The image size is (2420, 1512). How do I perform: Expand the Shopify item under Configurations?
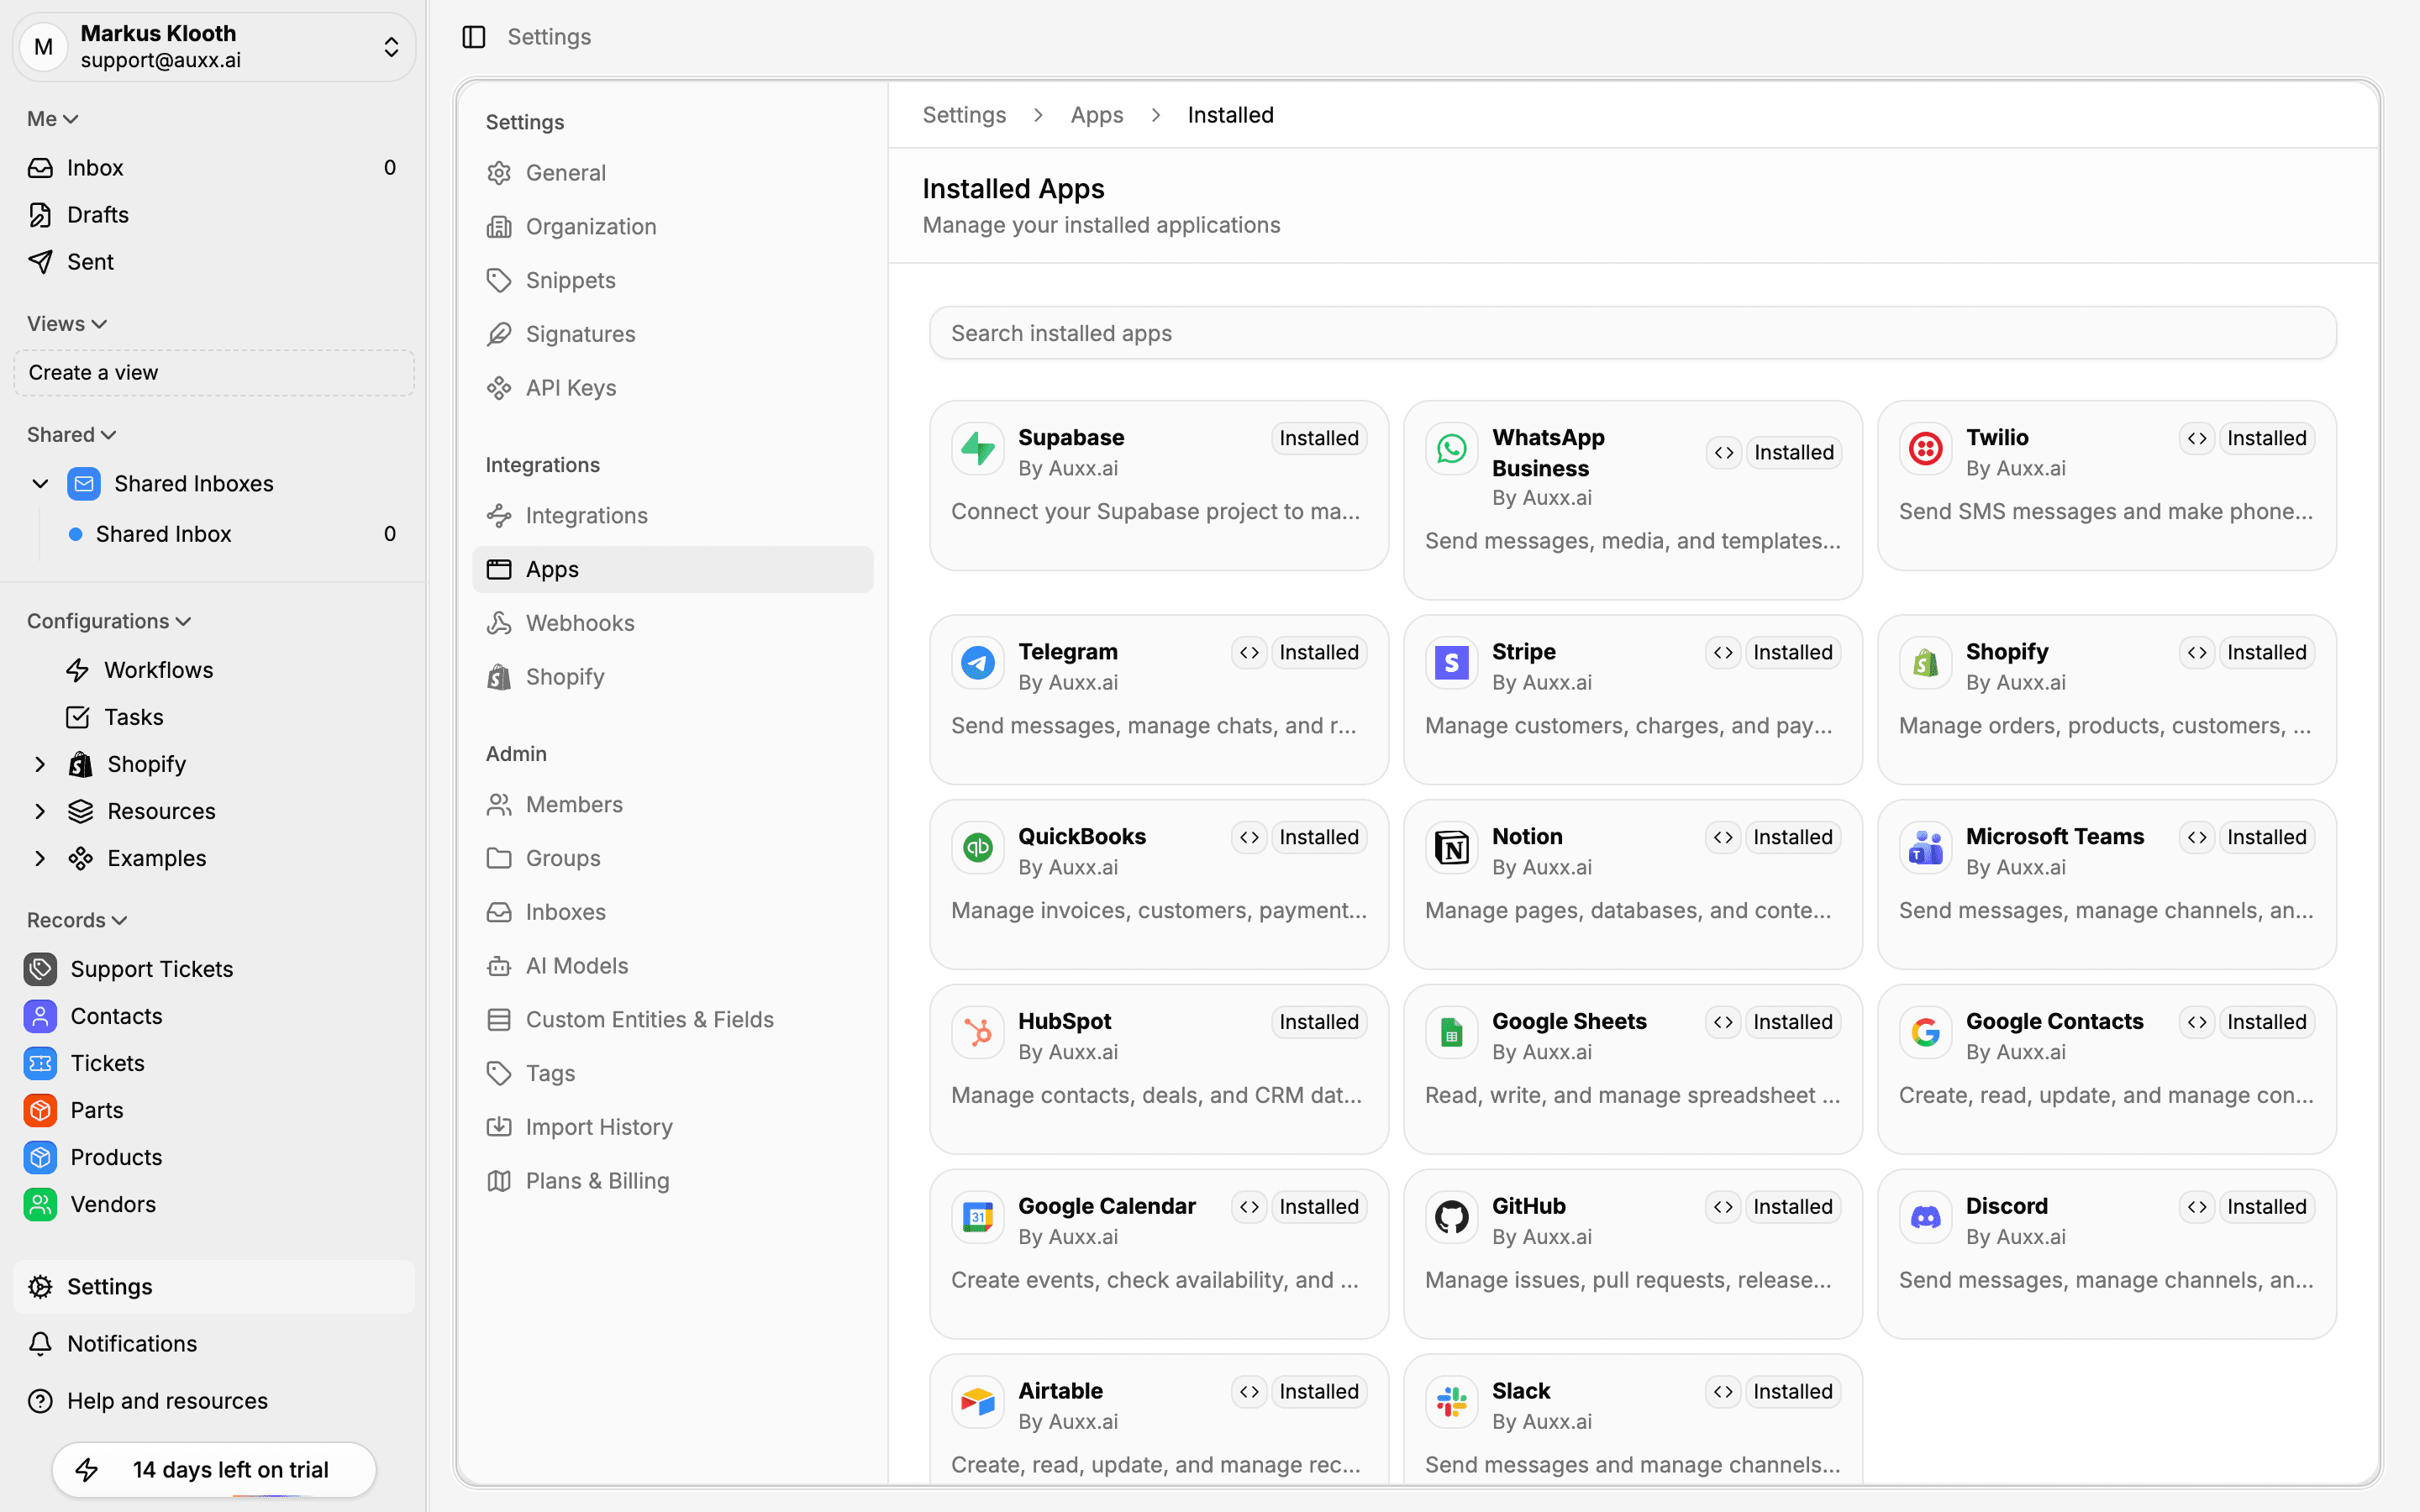pyautogui.click(x=40, y=765)
